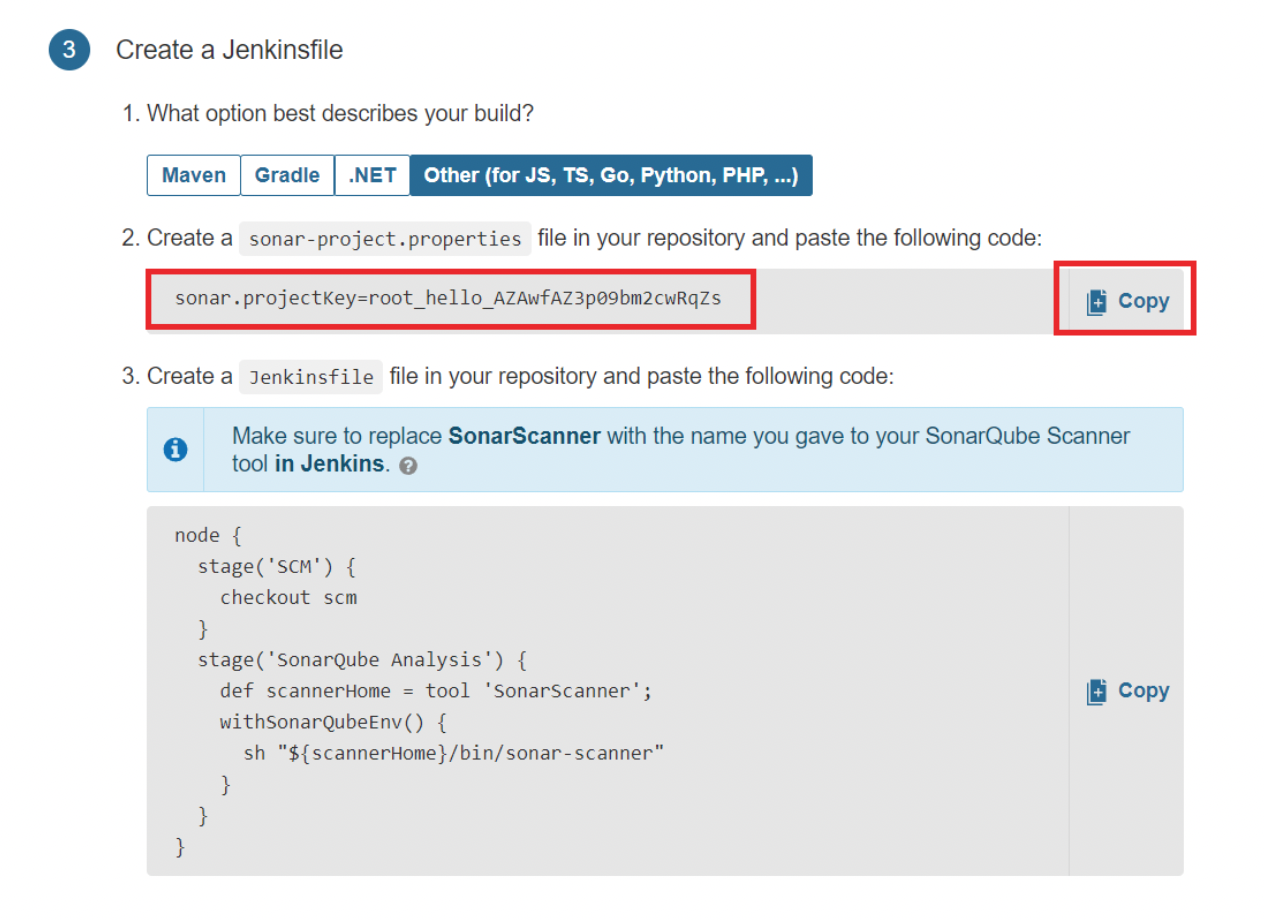
Task: Click the line "stage('SonarQube Analysis') {"
Action: pos(362,660)
